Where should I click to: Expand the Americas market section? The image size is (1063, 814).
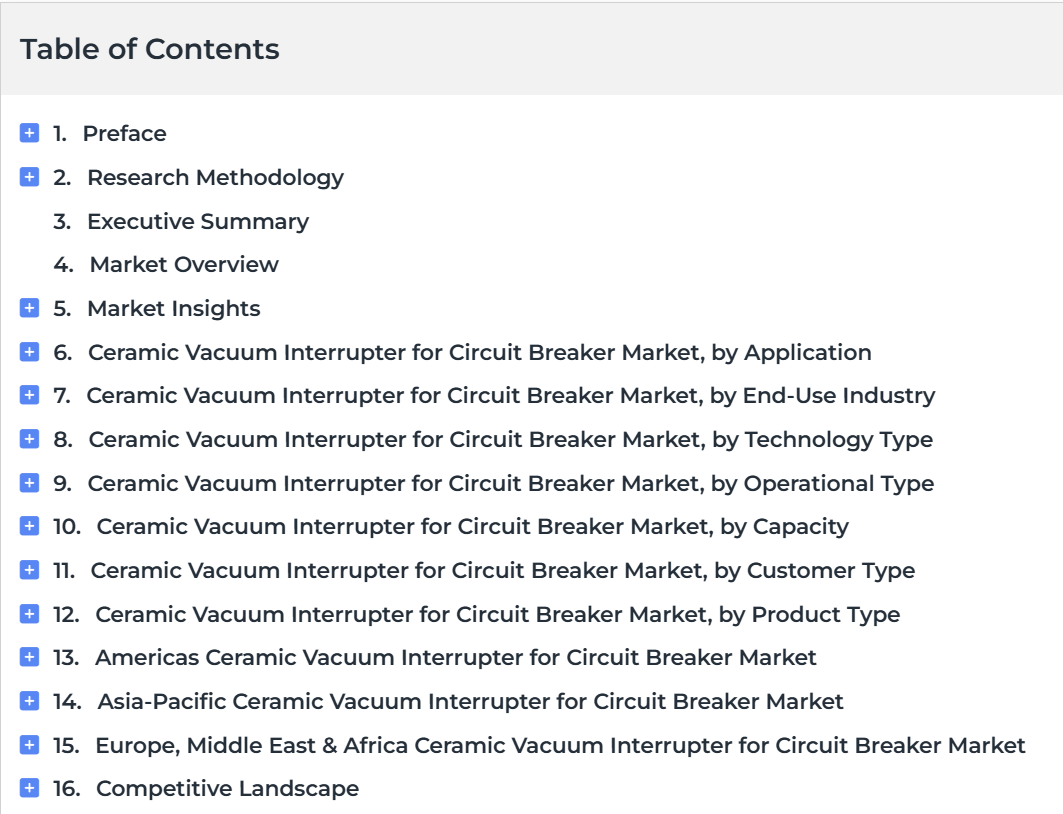click(x=29, y=657)
